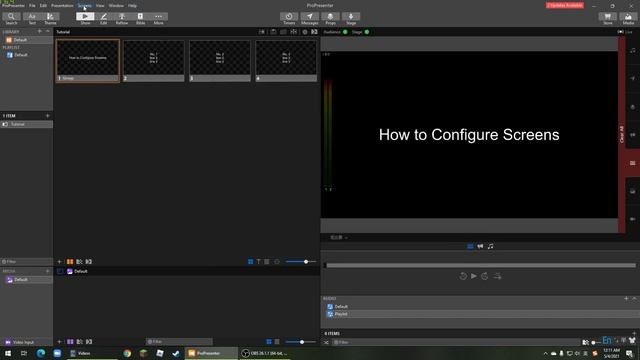This screenshot has width=640, height=360.
Task: Skip back with the rewind transport button
Action: pos(463,276)
